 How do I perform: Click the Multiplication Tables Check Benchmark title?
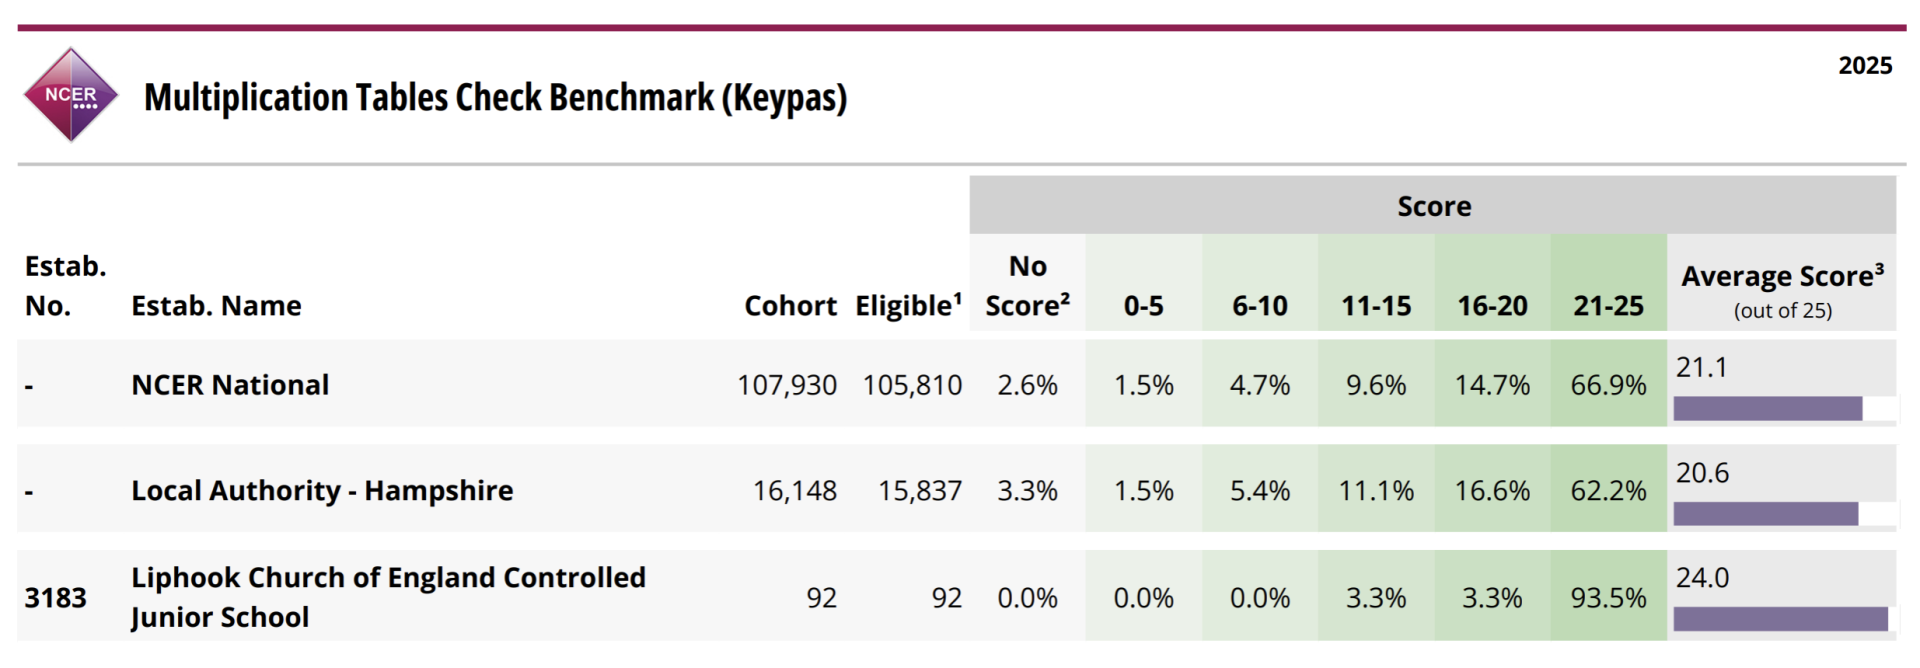495,98
